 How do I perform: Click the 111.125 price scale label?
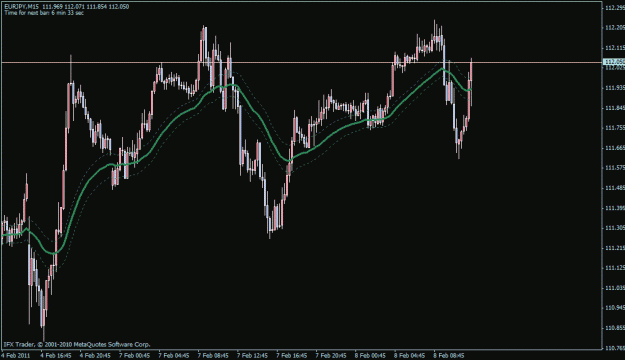click(x=615, y=268)
